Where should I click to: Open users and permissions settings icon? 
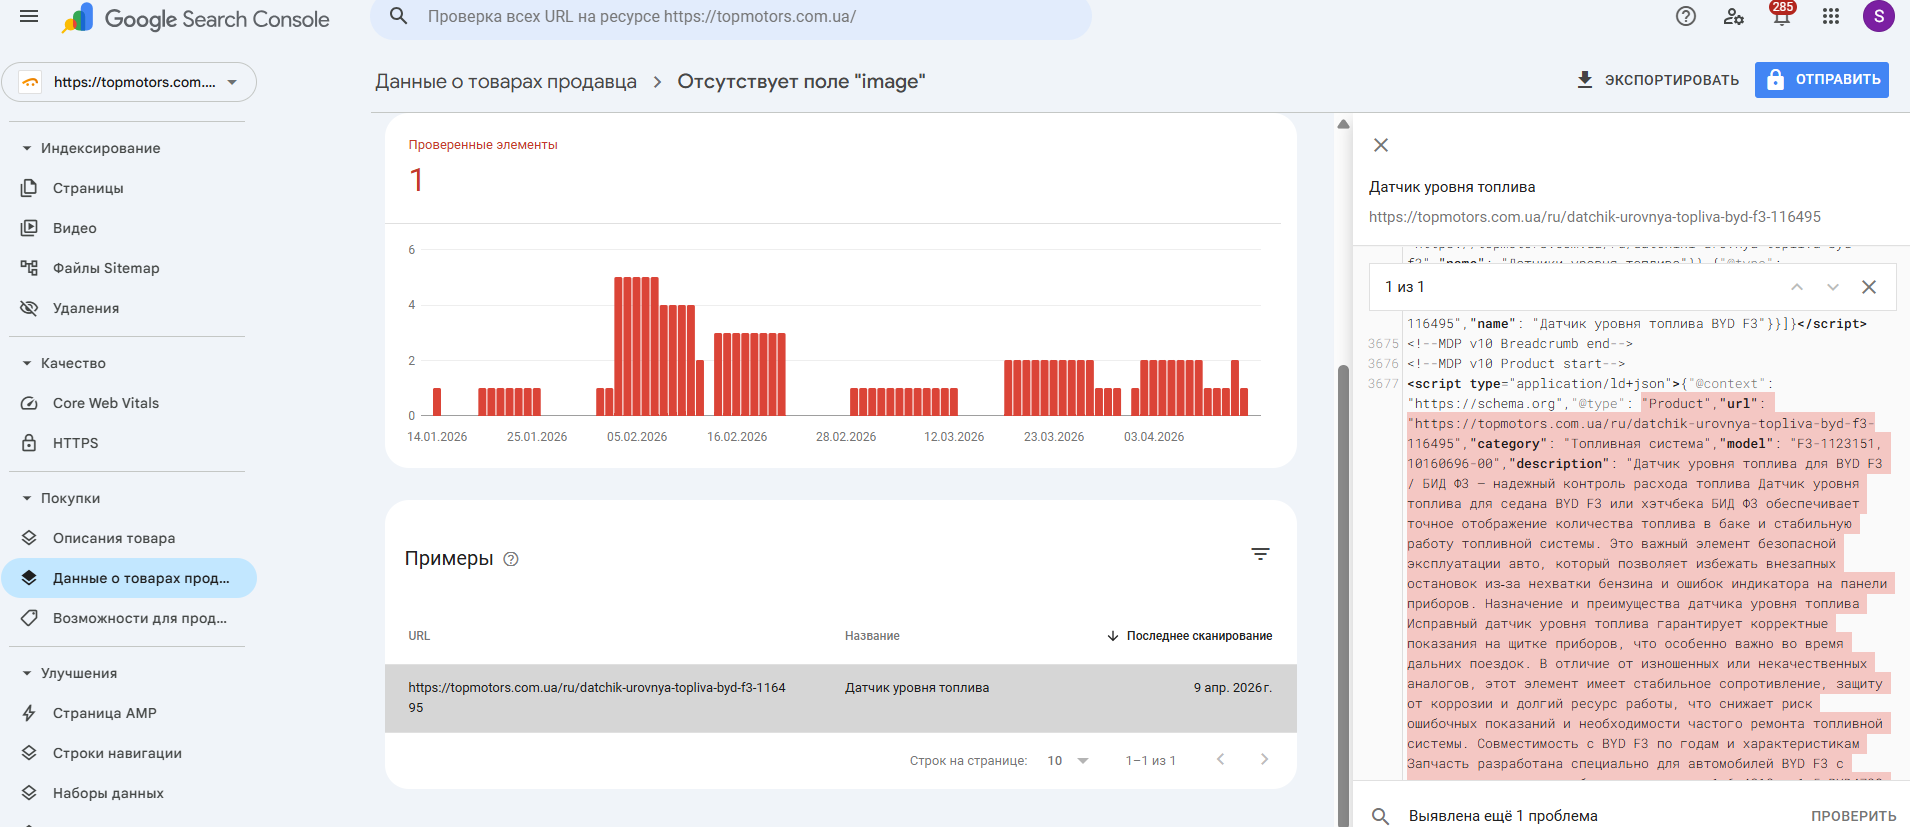(1734, 17)
